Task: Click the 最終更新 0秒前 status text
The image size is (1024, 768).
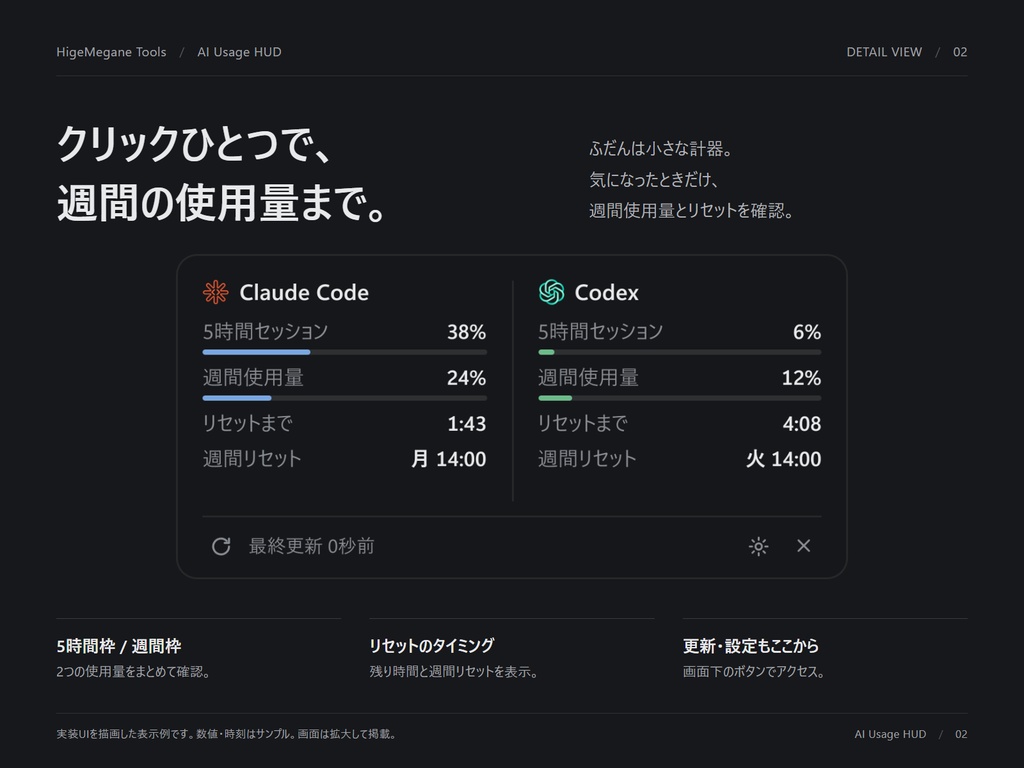Action: [x=312, y=546]
